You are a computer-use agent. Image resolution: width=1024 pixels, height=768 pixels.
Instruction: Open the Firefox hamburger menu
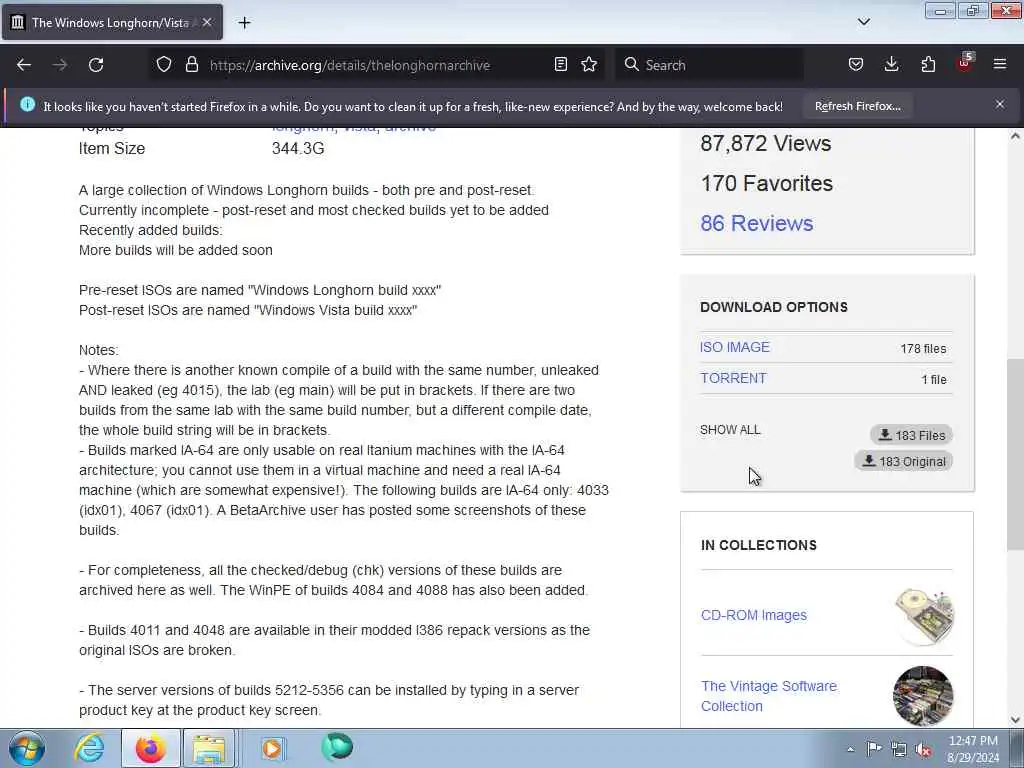click(1000, 65)
